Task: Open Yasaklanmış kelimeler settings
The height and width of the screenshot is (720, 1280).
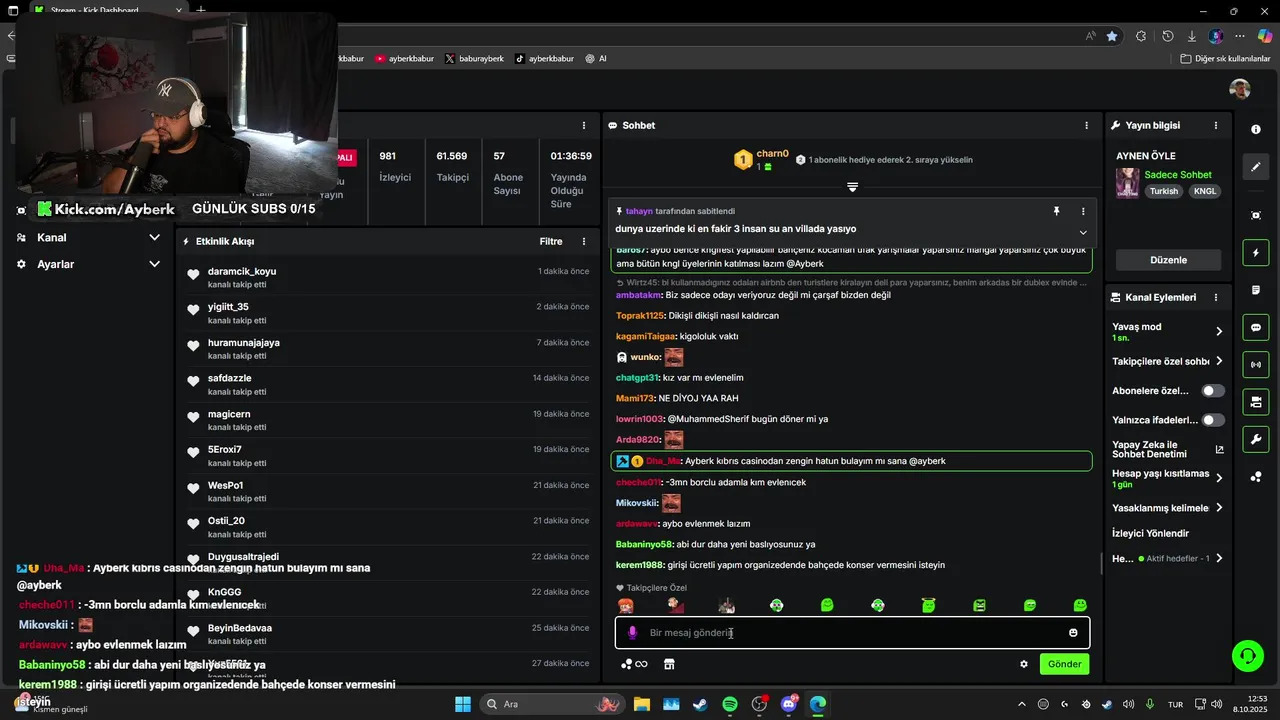Action: (x=1168, y=508)
